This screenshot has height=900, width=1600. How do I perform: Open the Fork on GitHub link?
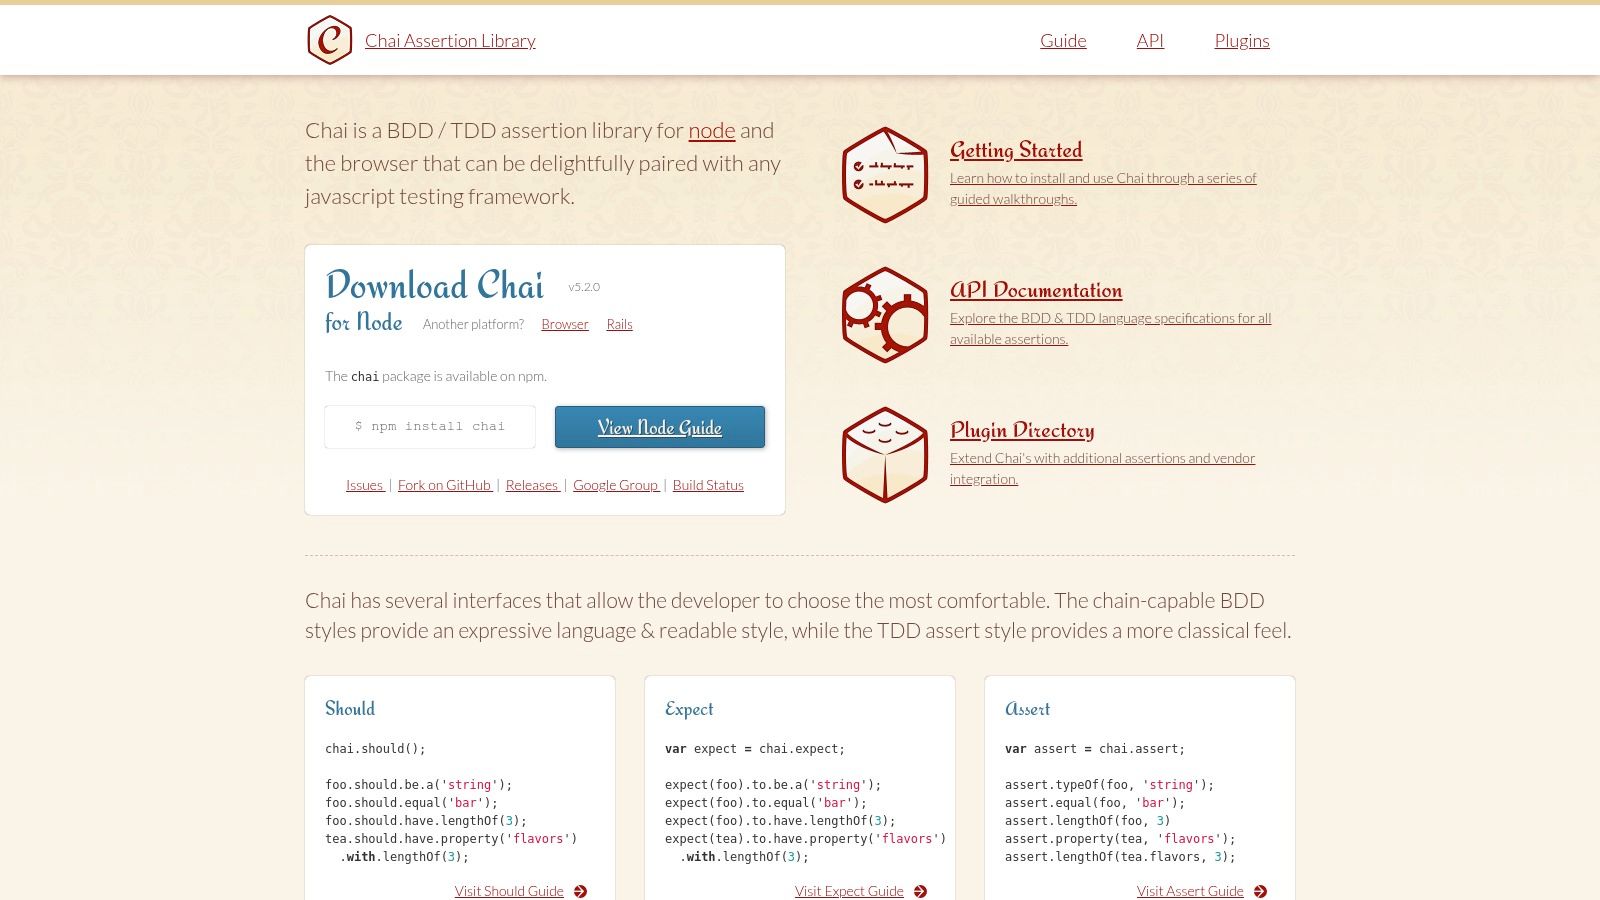(445, 485)
